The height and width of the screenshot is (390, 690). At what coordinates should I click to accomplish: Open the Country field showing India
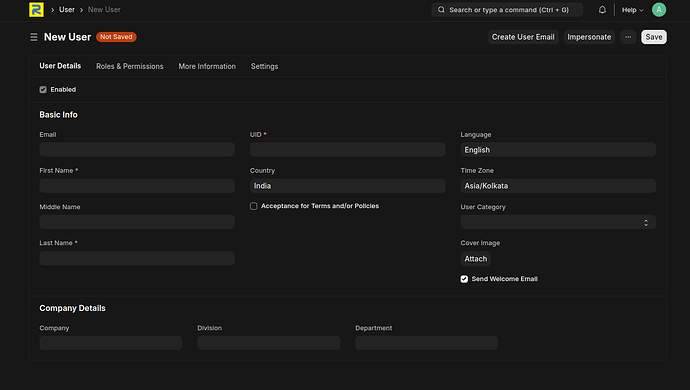pos(348,186)
